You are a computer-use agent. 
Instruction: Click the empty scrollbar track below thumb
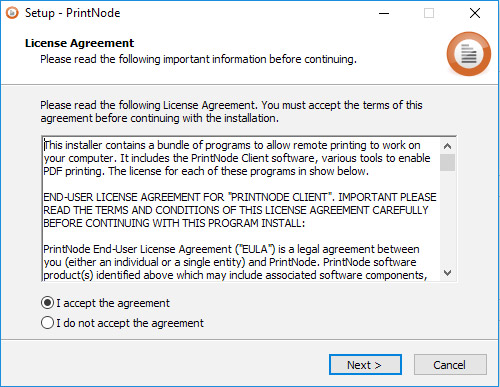pyautogui.click(x=447, y=218)
